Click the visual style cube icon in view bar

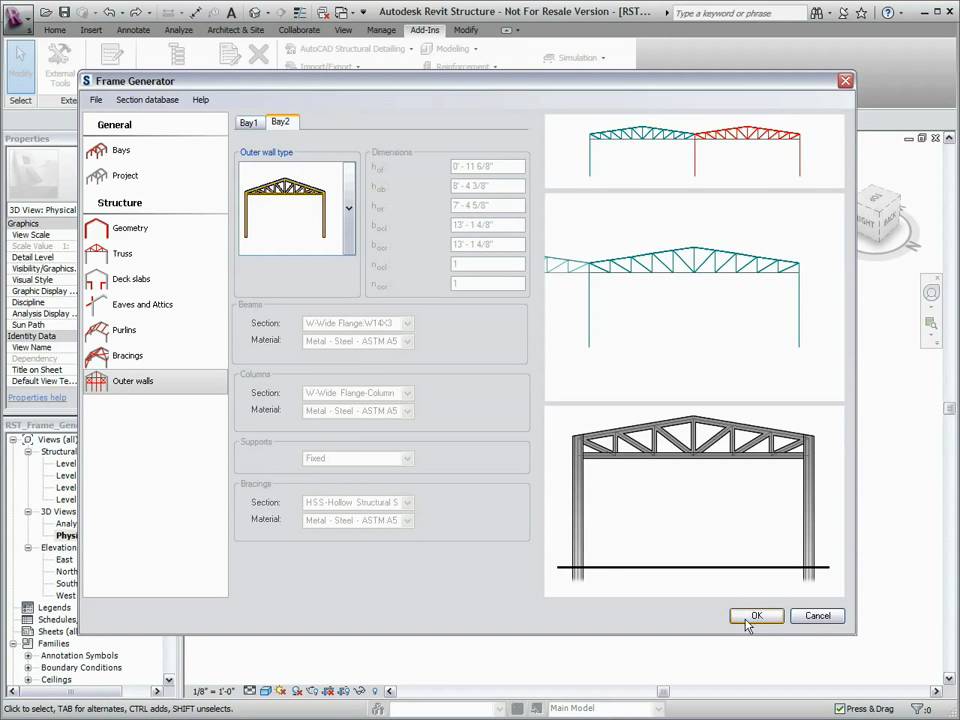click(266, 691)
